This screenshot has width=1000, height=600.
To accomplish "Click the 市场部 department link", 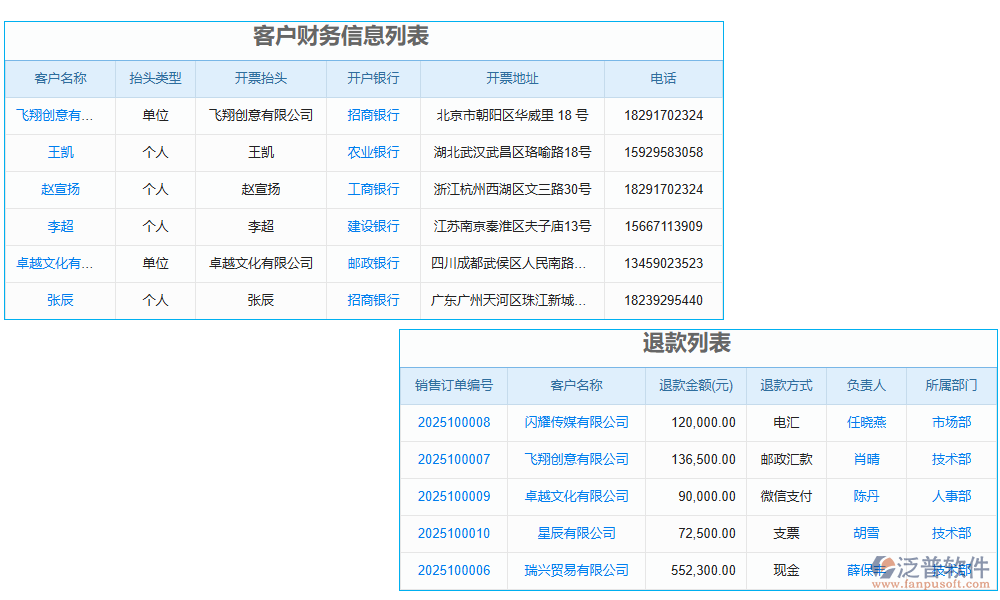I will pyautogui.click(x=946, y=422).
